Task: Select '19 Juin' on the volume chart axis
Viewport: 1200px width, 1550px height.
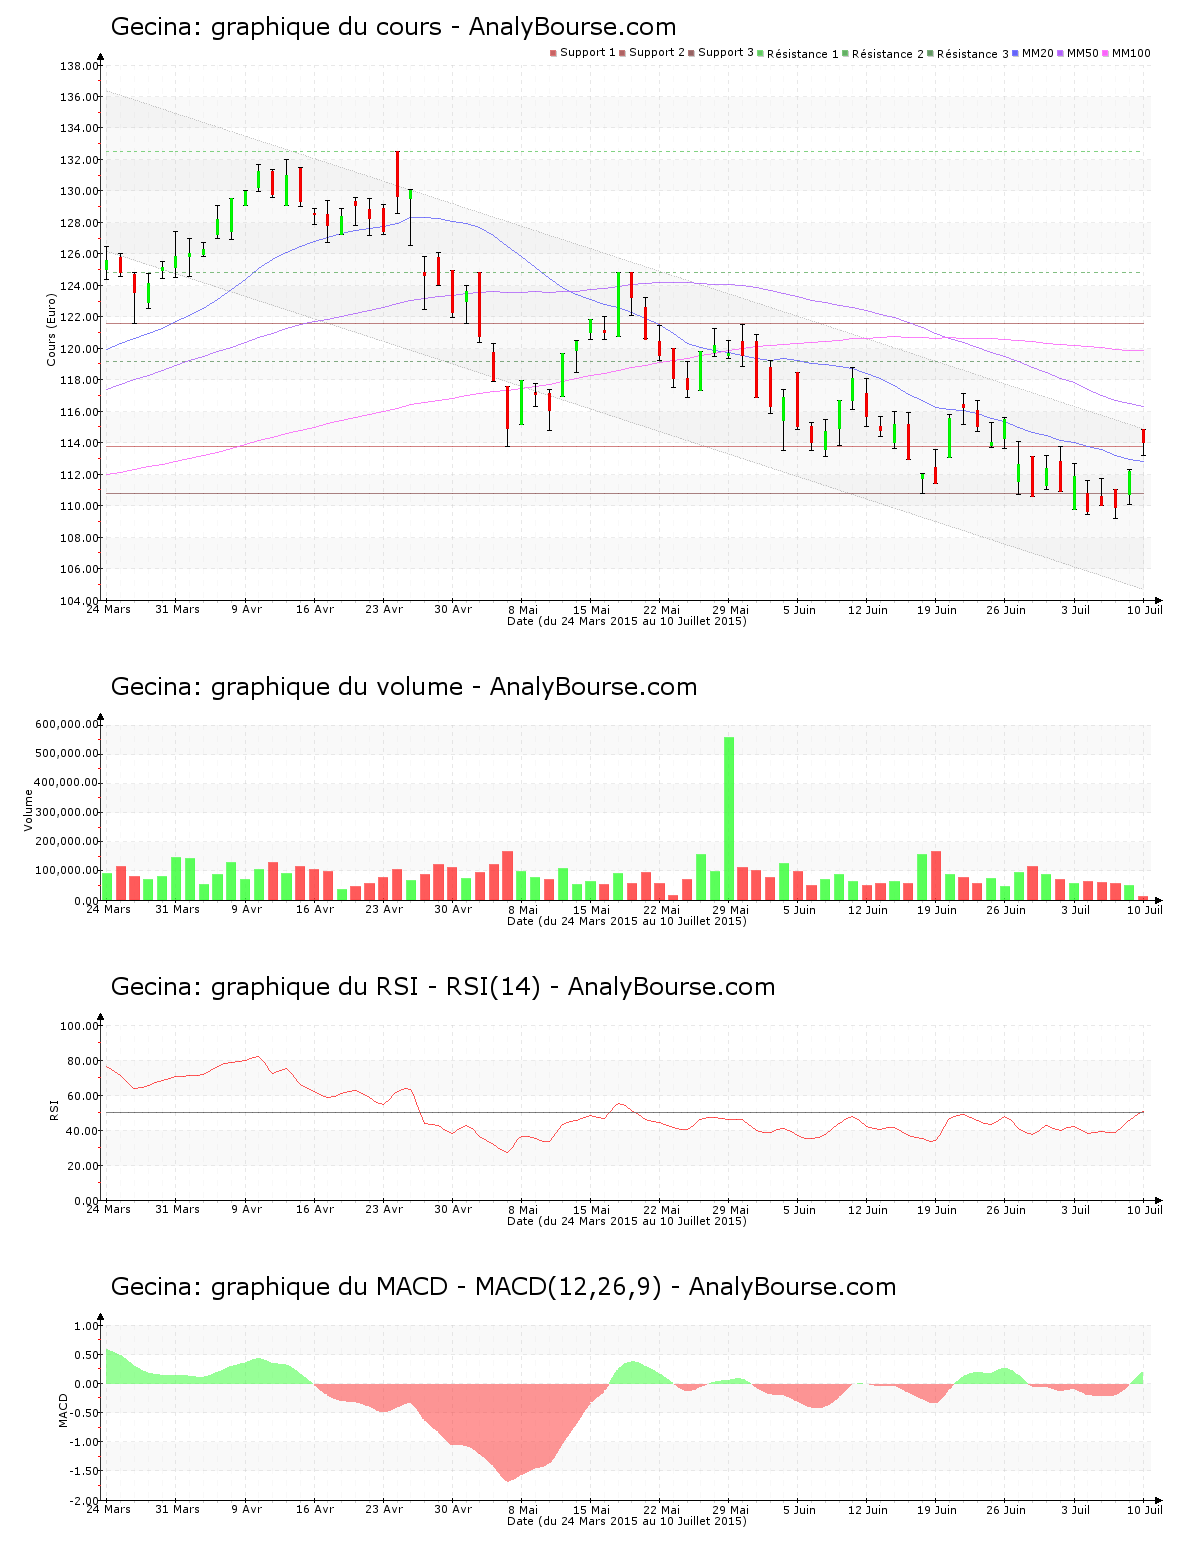Action: click(937, 909)
